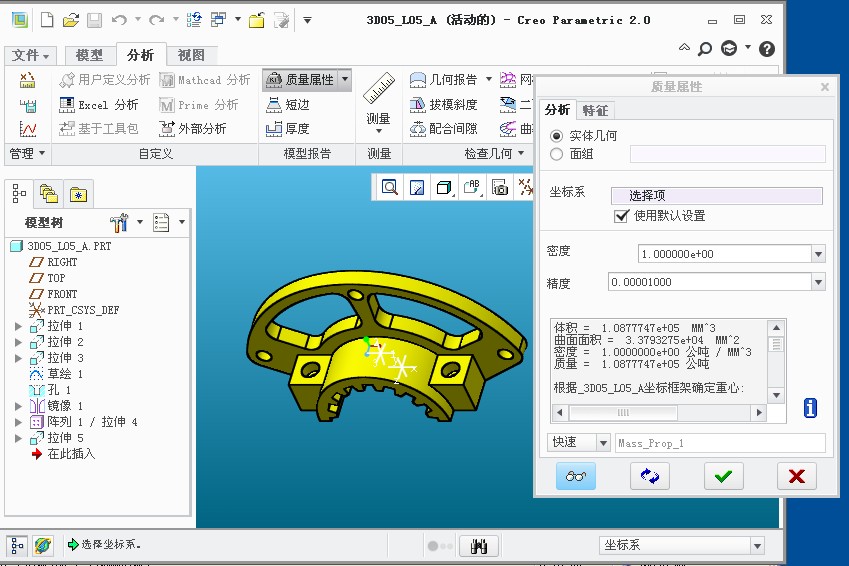This screenshot has width=849, height=566.
Task: Click the 拔模斜度 draft analysis icon
Action: coord(420,104)
